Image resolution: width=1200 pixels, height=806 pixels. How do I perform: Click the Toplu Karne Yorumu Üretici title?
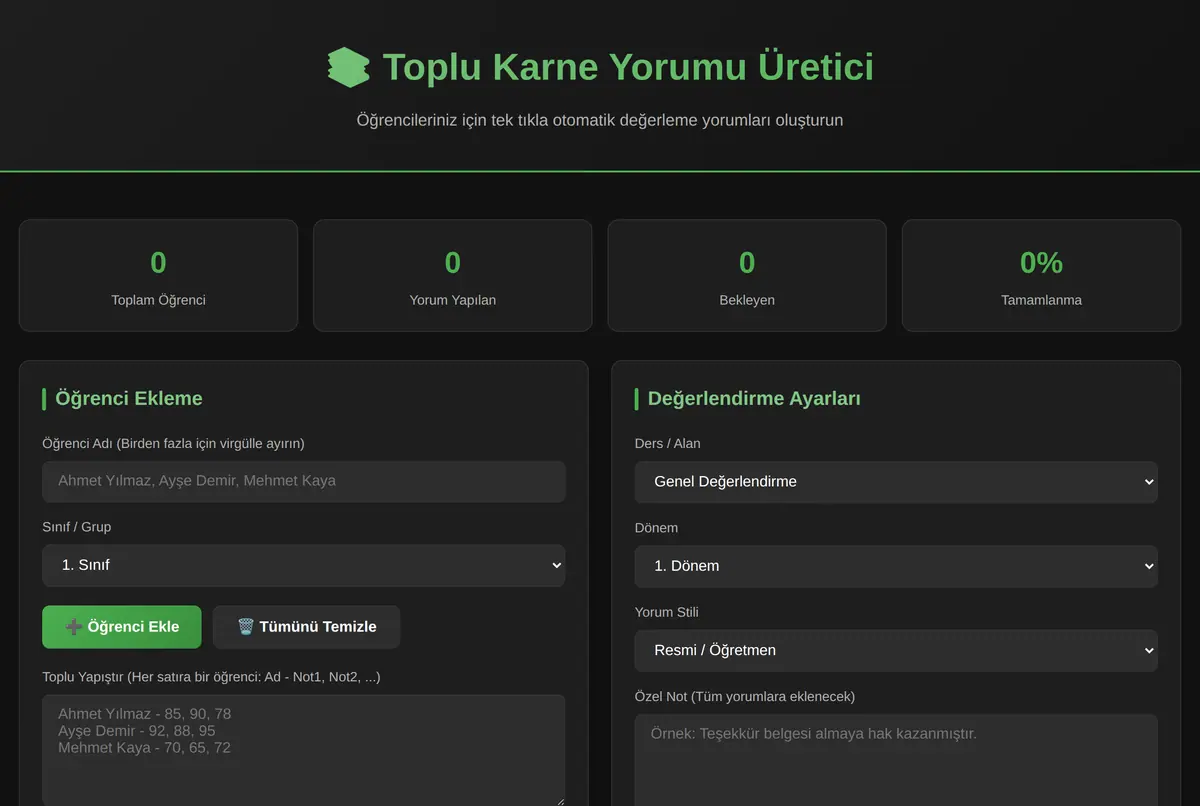pyautogui.click(x=628, y=67)
